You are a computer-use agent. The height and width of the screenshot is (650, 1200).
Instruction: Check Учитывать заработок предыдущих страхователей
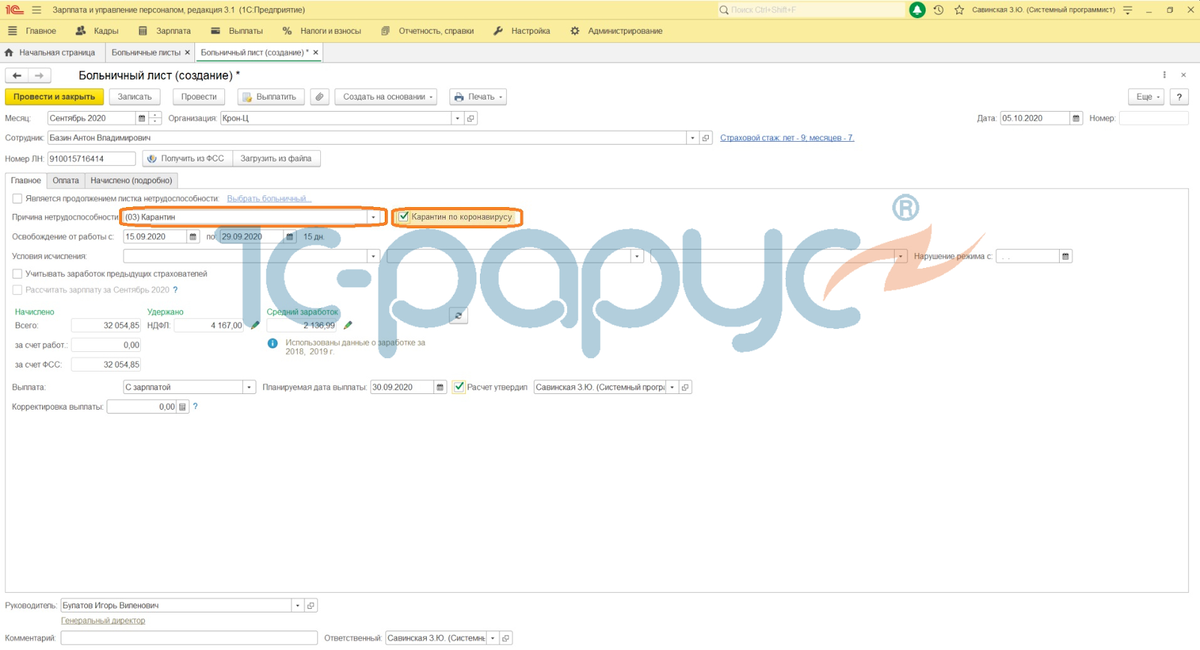[x=17, y=274]
